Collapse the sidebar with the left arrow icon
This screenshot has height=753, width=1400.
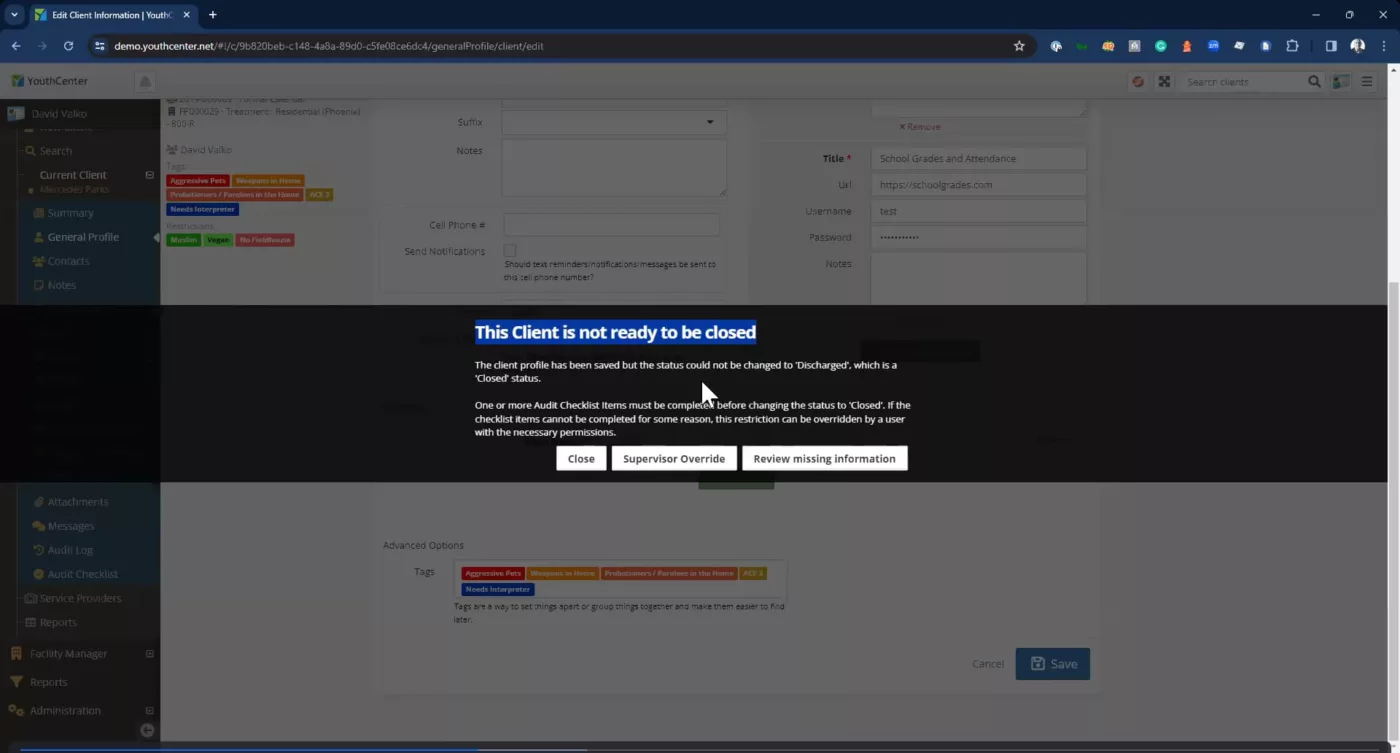point(147,730)
